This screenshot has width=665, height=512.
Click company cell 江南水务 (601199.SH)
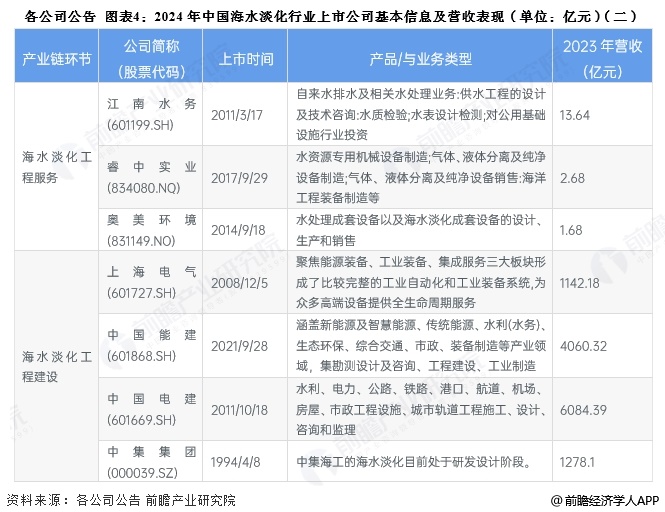(151, 114)
